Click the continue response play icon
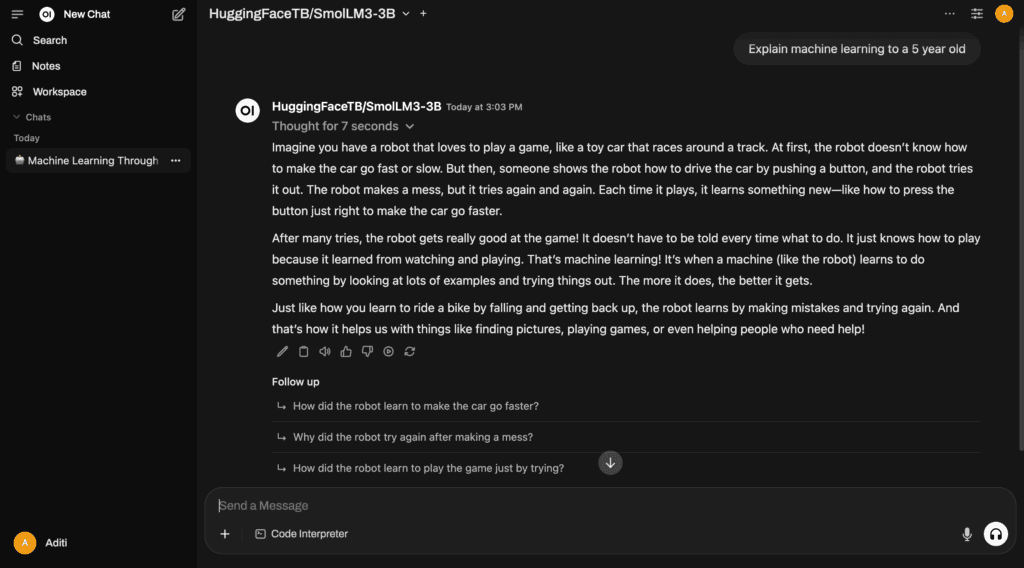Image resolution: width=1024 pixels, height=568 pixels. tap(389, 351)
